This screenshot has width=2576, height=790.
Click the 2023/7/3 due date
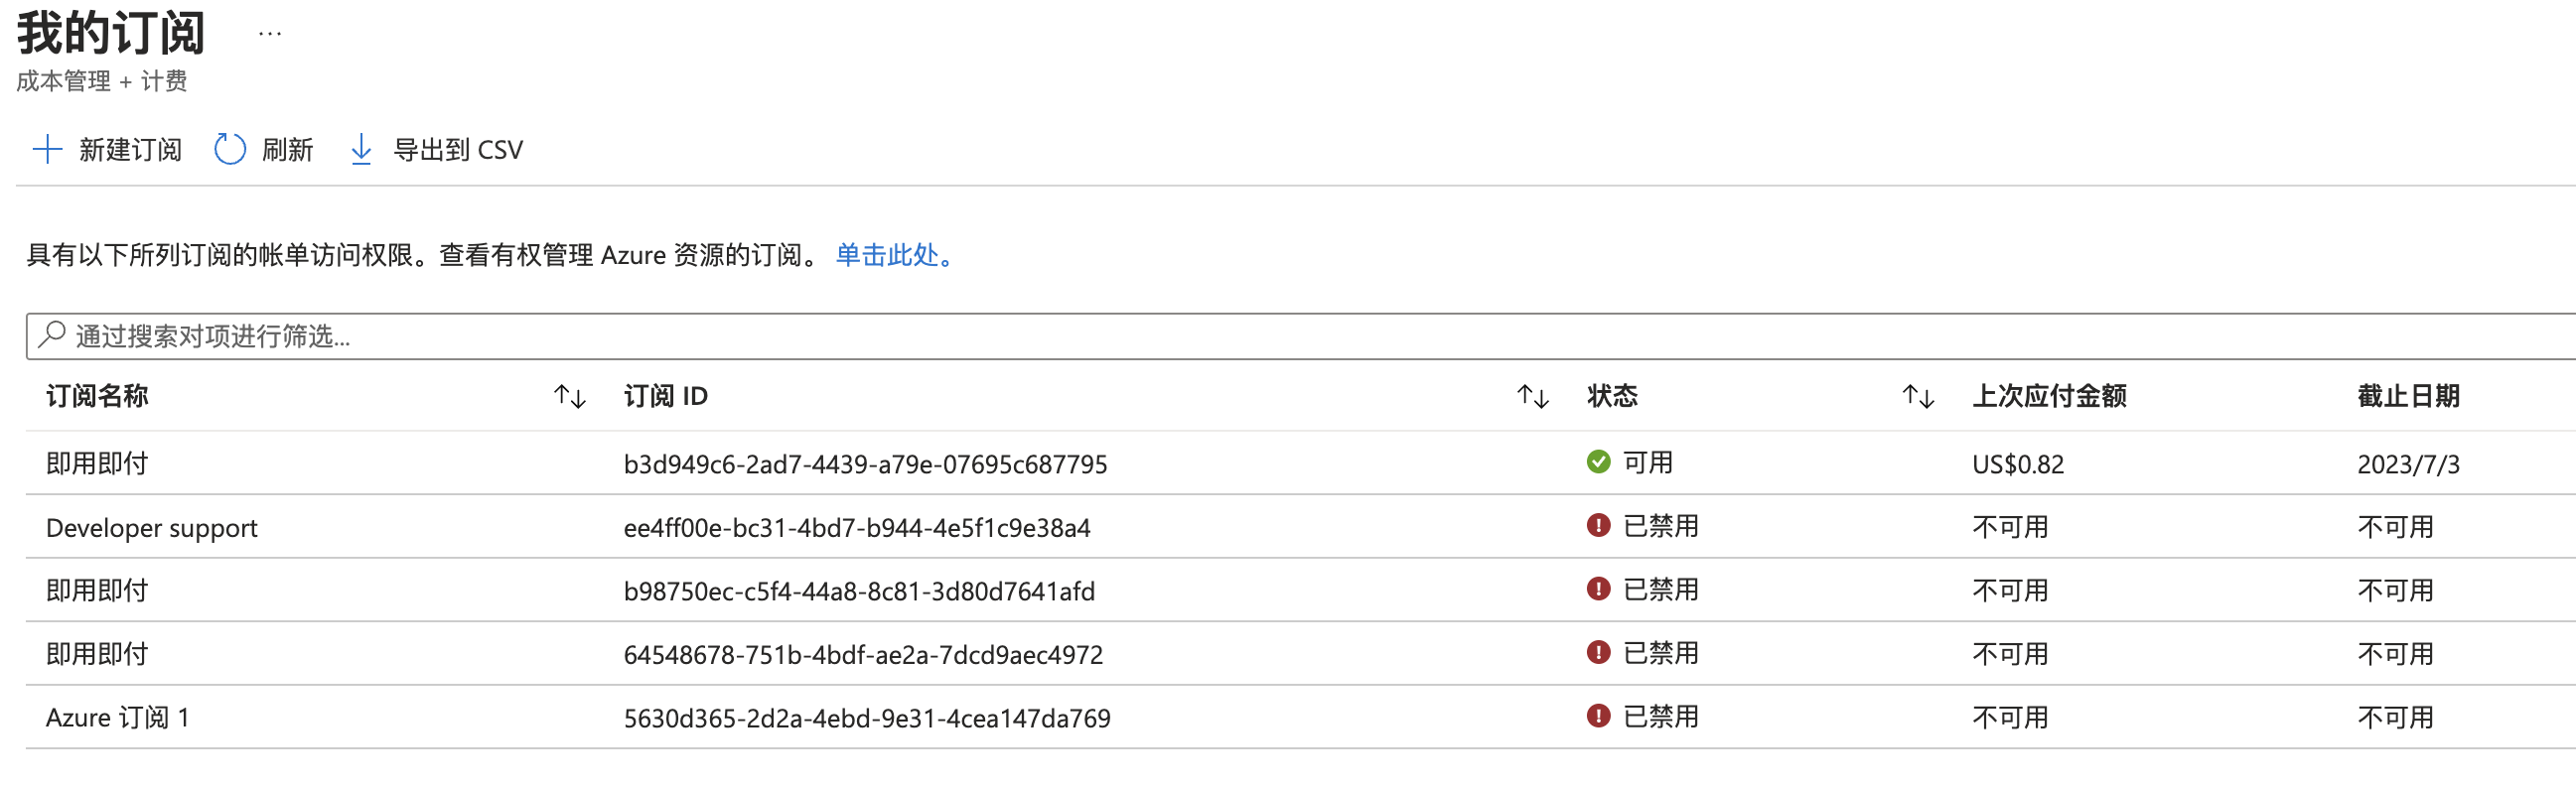(2408, 464)
